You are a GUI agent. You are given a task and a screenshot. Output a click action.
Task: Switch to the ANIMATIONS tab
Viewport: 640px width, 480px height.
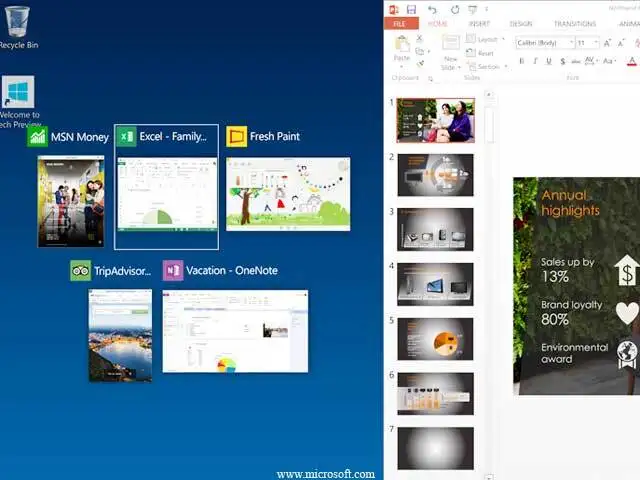pyautogui.click(x=629, y=24)
